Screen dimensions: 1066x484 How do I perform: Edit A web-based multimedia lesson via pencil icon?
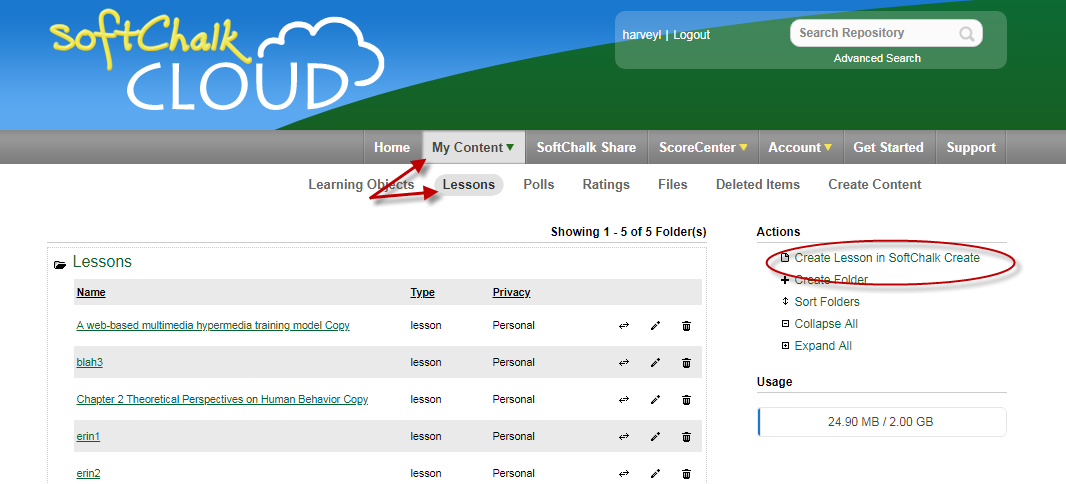pyautogui.click(x=655, y=326)
